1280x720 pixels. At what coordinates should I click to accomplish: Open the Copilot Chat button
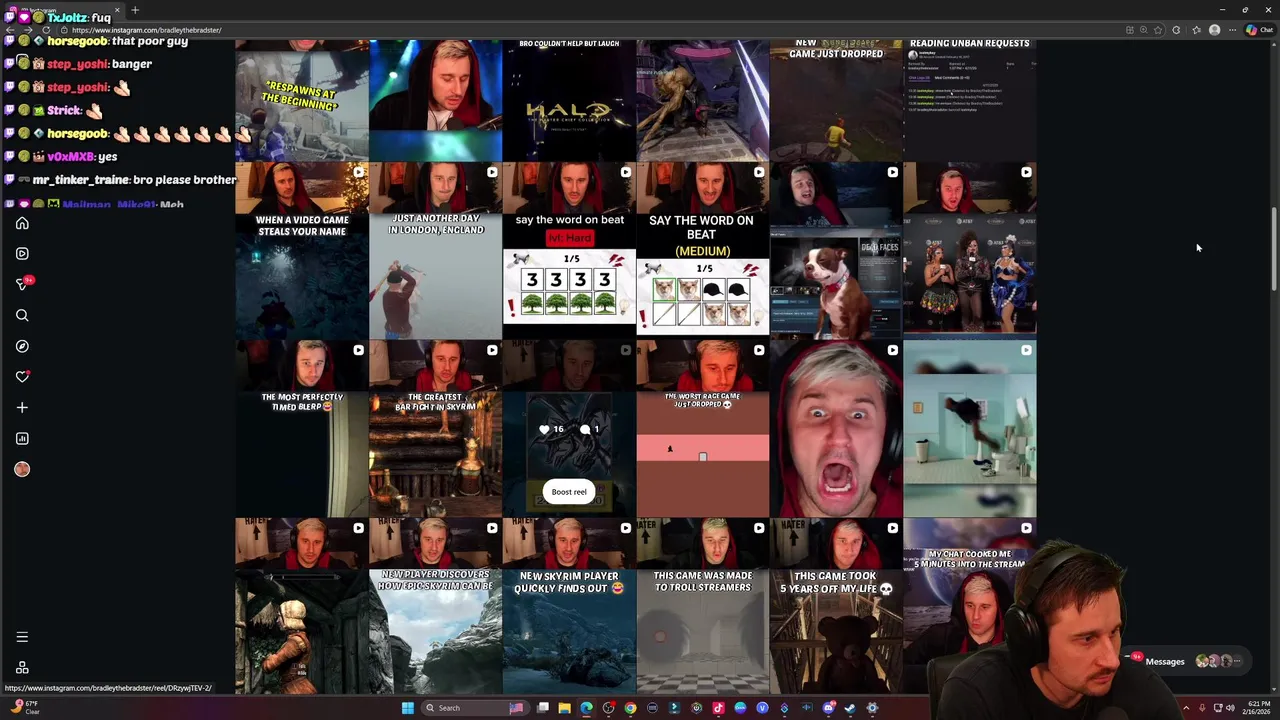pyautogui.click(x=1259, y=30)
